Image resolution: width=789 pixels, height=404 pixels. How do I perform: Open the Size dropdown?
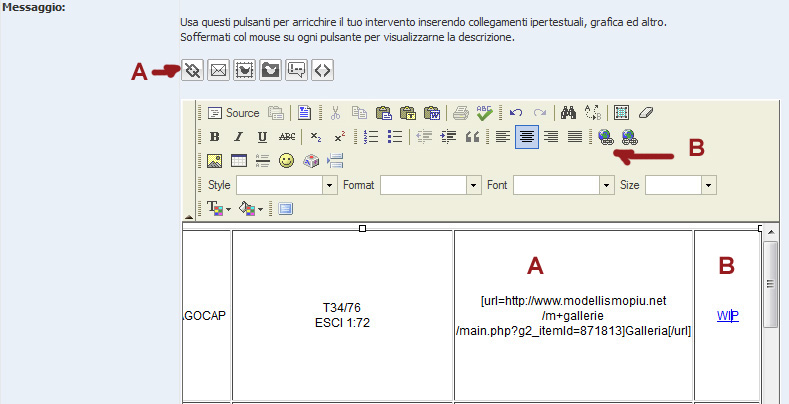click(x=709, y=185)
